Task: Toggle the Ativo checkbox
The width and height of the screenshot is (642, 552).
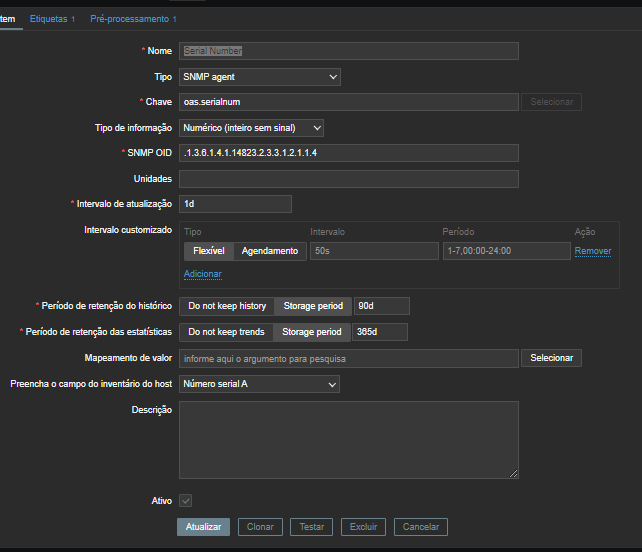Action: 186,500
